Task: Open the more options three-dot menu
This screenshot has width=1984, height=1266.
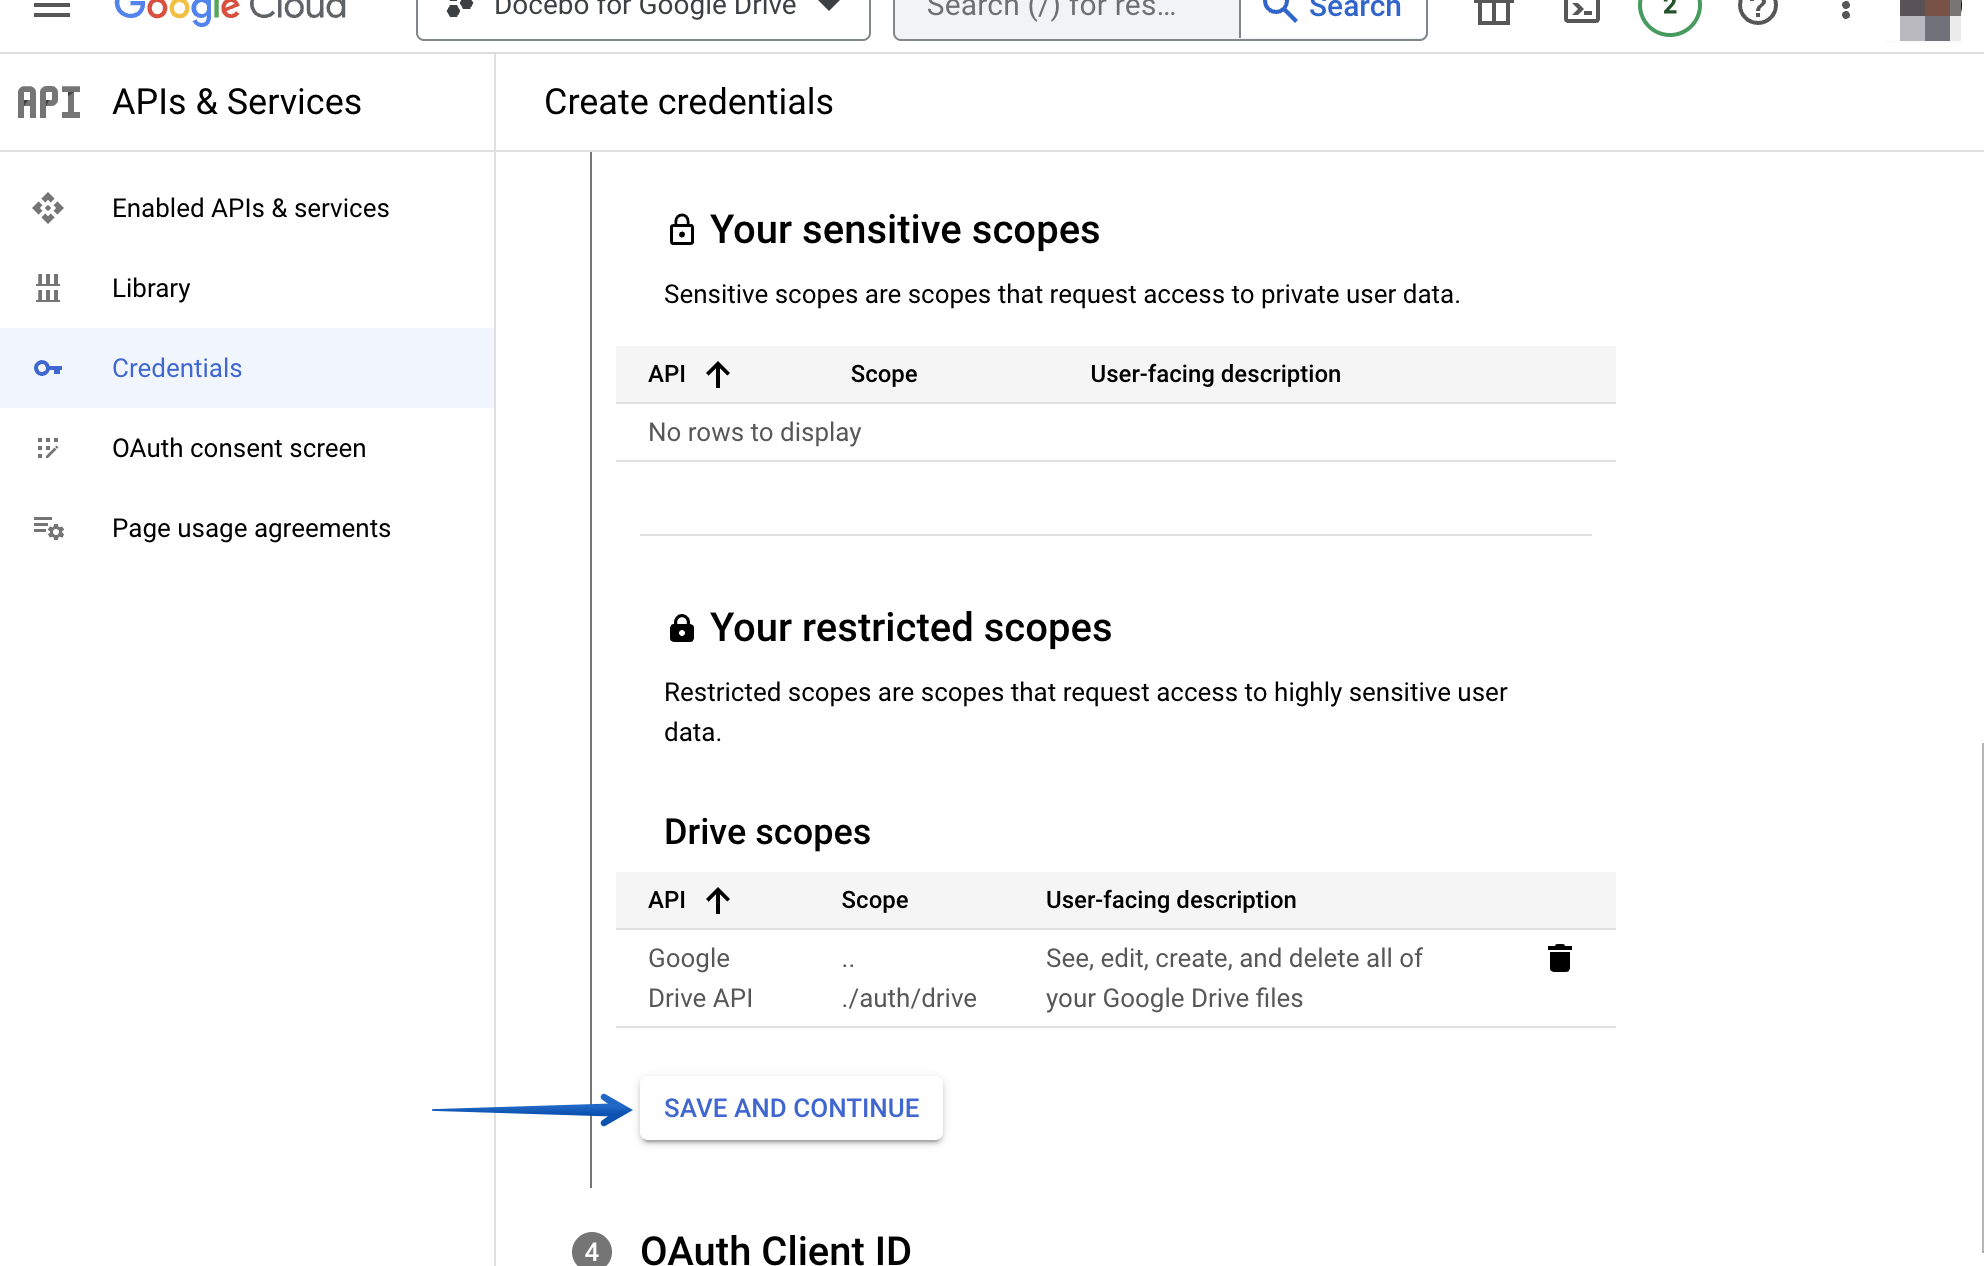Action: pyautogui.click(x=1845, y=9)
